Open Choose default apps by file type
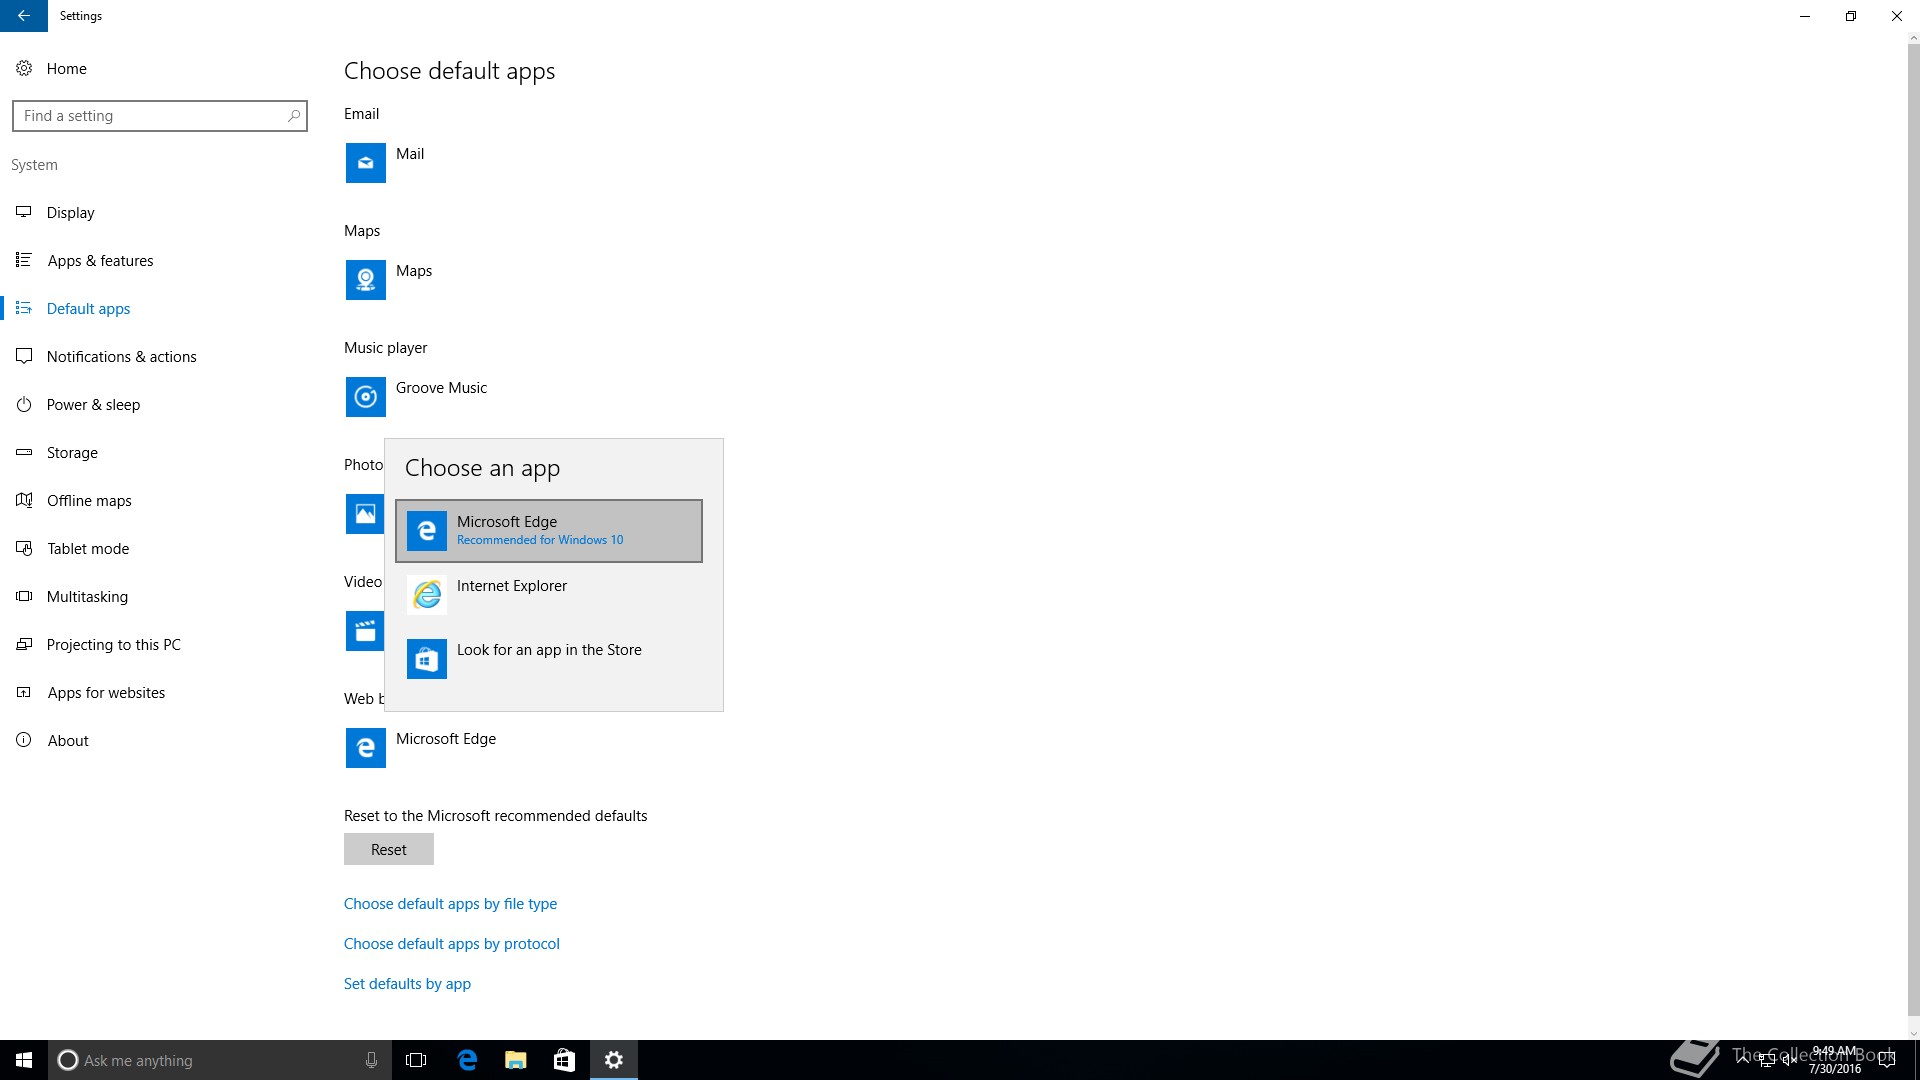 point(450,903)
